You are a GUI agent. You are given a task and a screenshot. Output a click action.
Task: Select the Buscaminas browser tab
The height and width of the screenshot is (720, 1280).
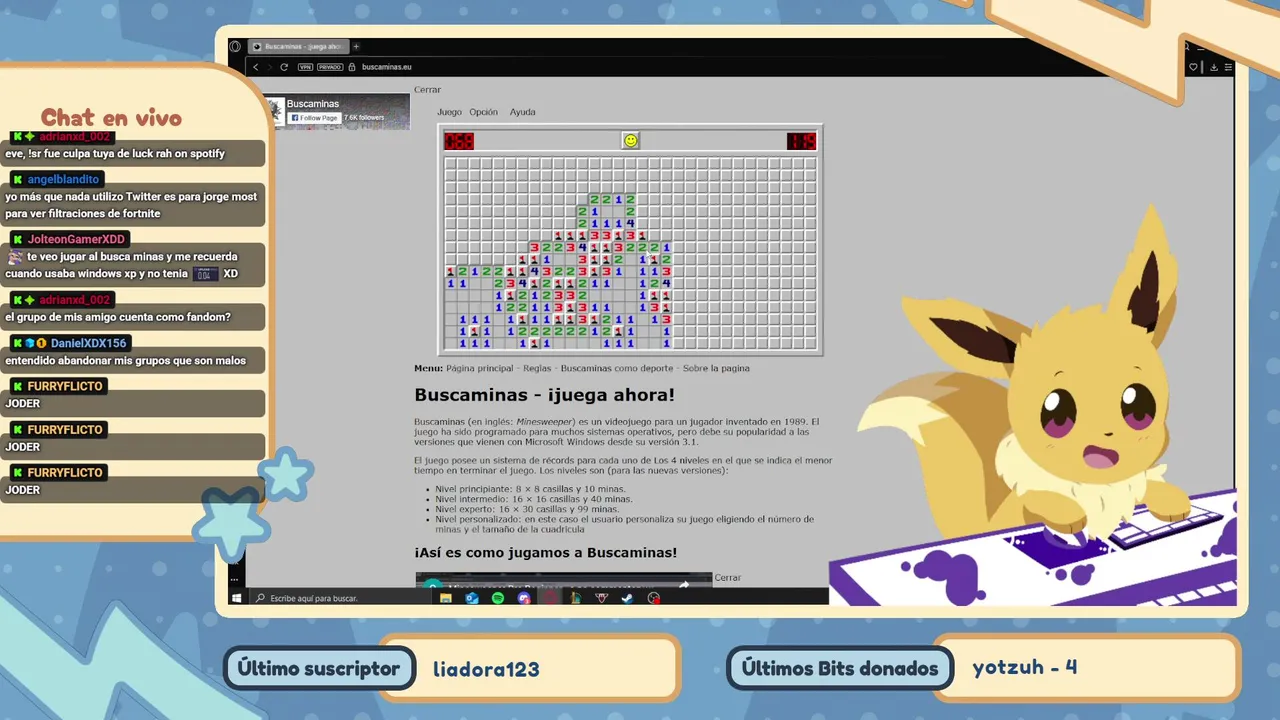[298, 46]
